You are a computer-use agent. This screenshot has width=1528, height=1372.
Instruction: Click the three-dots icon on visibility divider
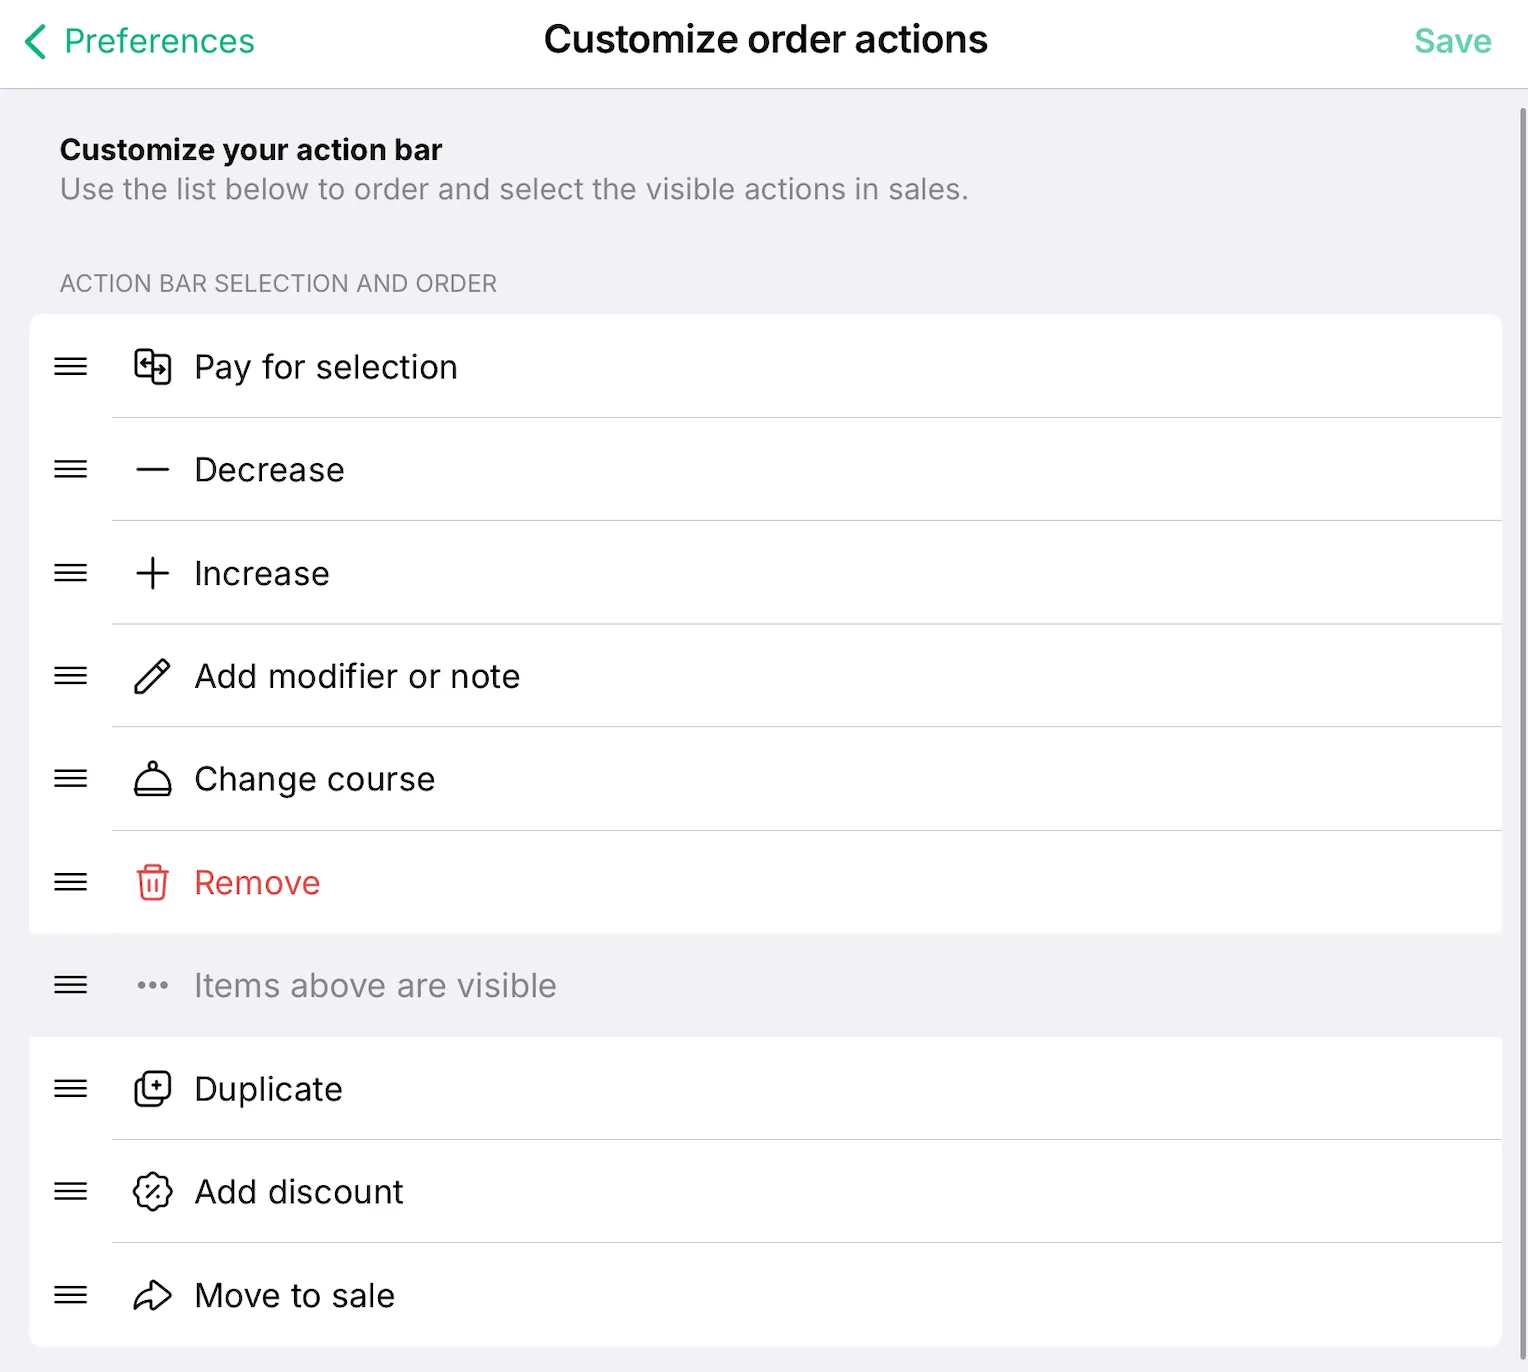pos(152,986)
